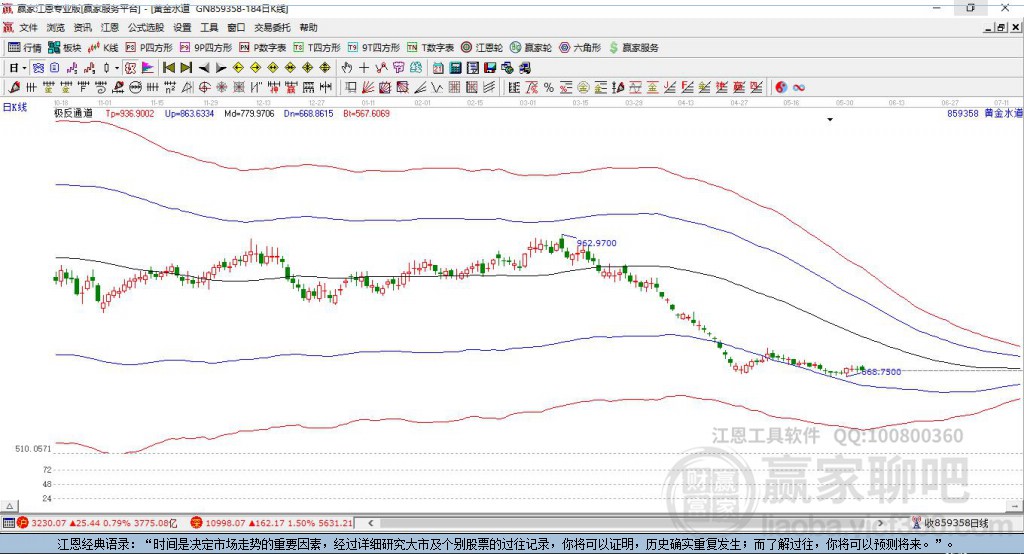Open 赢家服务 service with dollar icon
The height and width of the screenshot is (554, 1024).
point(633,48)
